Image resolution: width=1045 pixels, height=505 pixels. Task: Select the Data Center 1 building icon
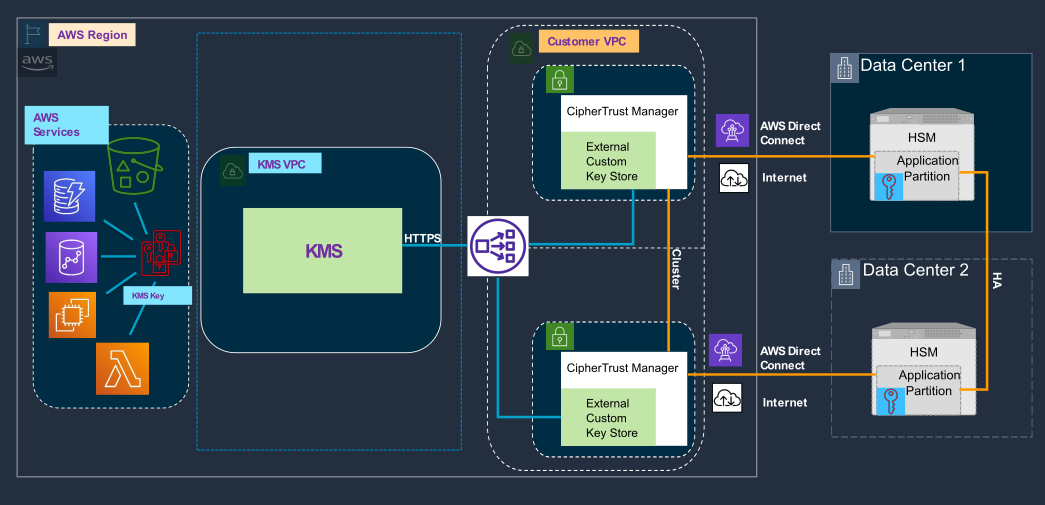pos(845,68)
